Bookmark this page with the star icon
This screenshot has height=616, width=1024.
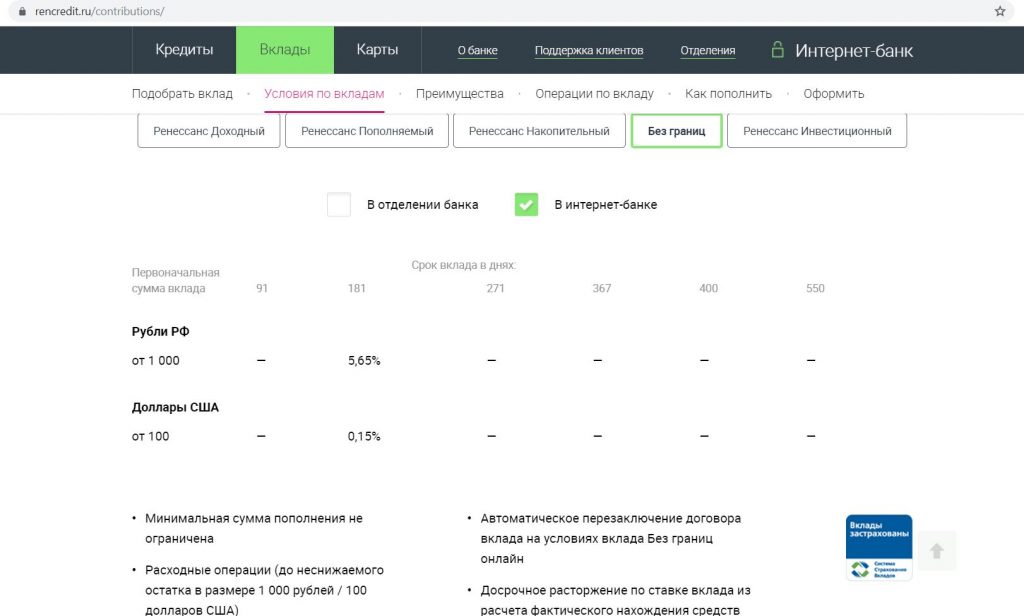999,11
